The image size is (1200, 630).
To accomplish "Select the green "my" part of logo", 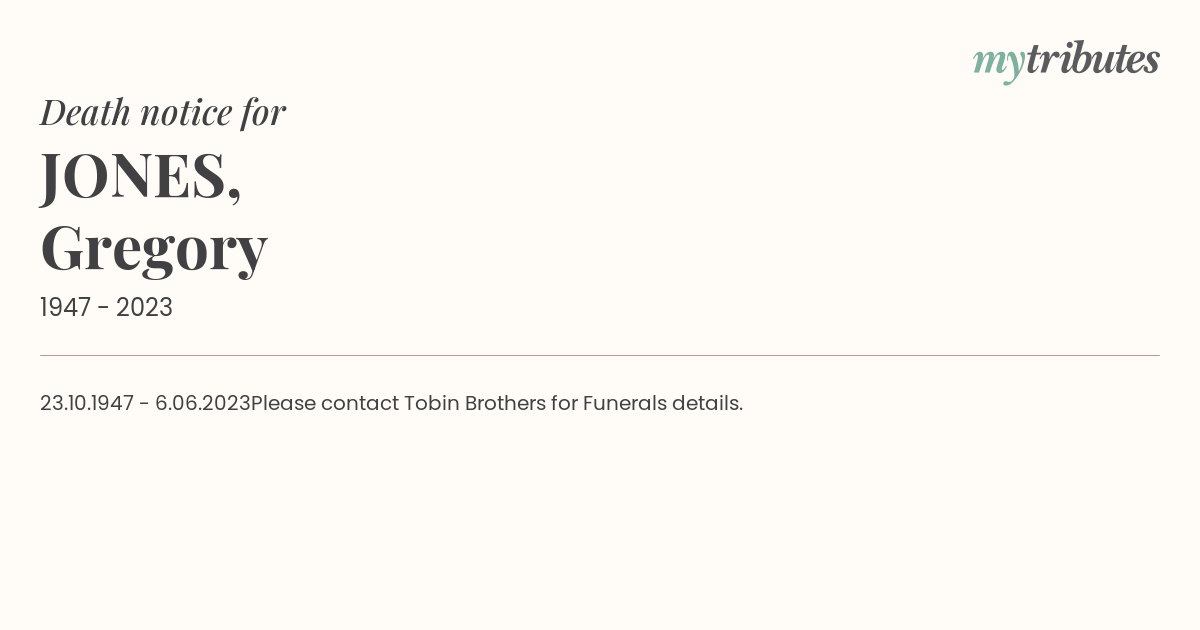I will (999, 64).
